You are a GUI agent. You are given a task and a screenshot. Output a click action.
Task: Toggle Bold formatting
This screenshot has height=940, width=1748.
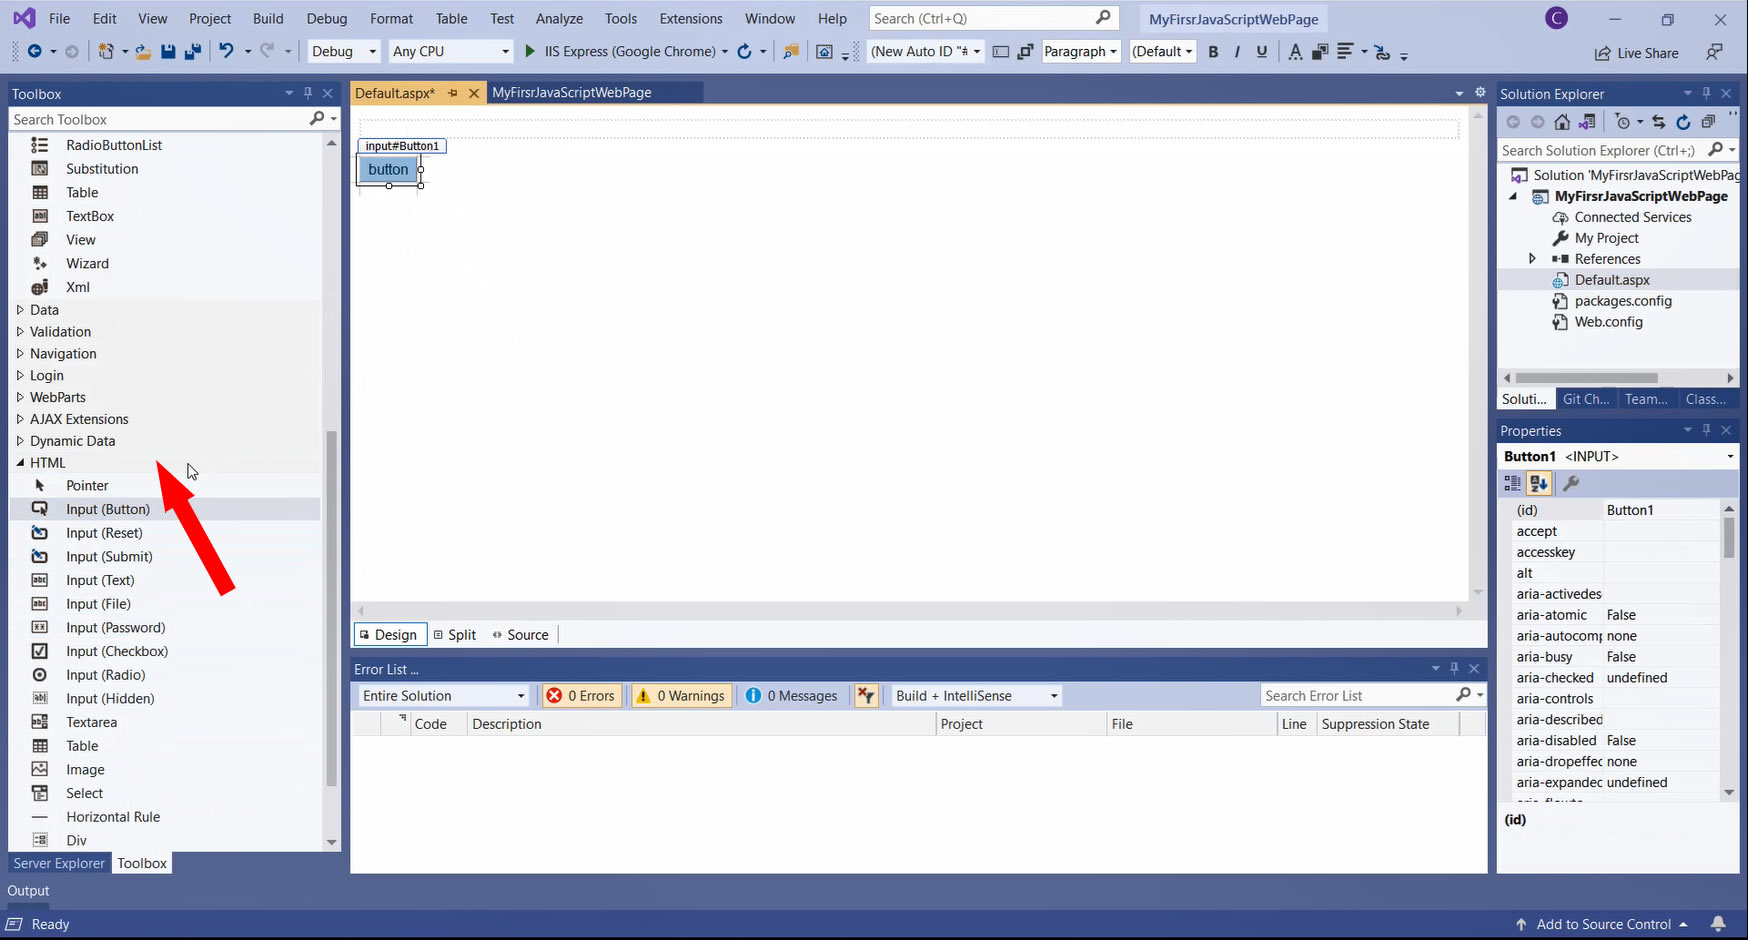tap(1213, 52)
